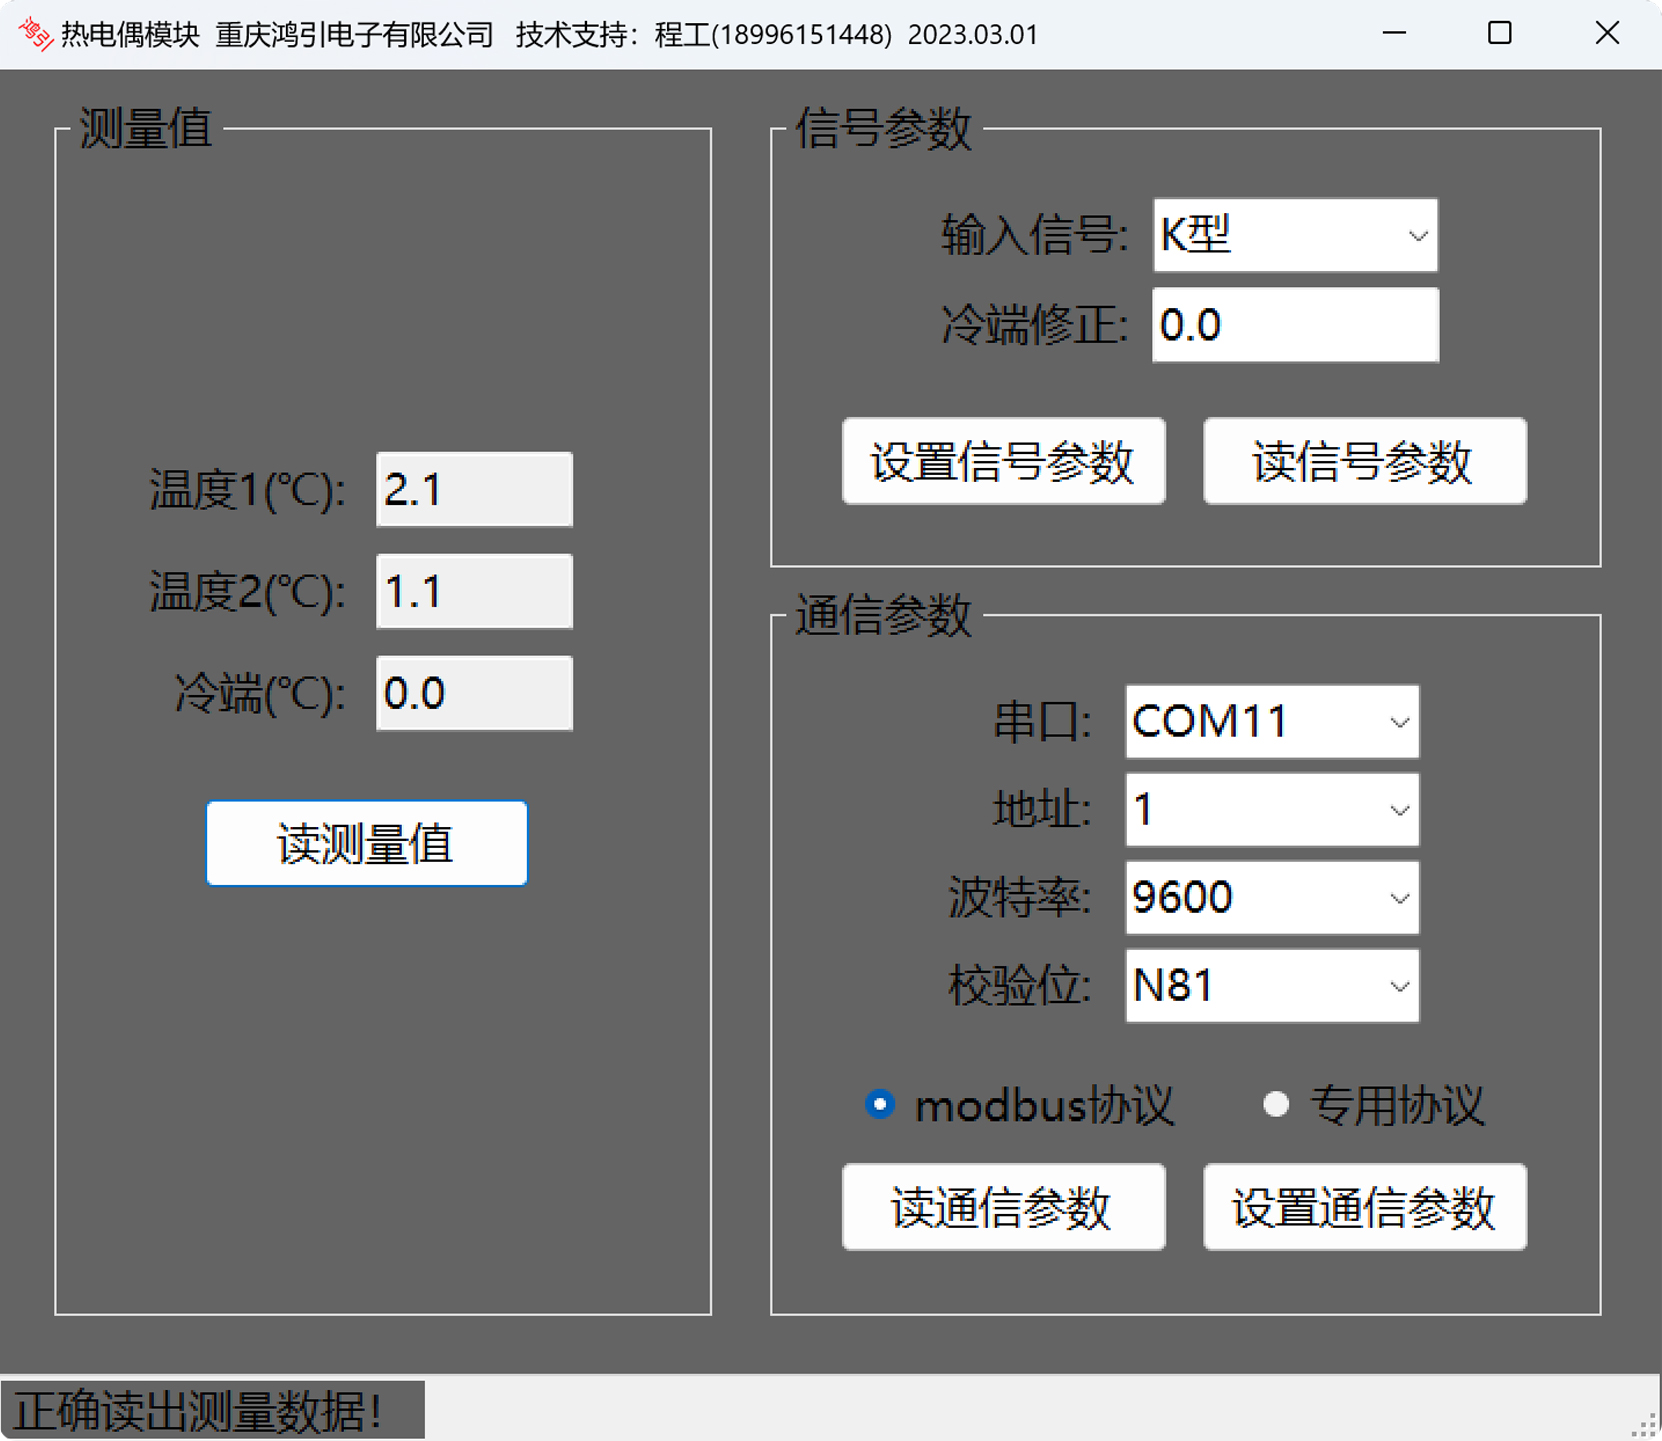Maximize the thermocouple module window
1662x1441 pixels.
pos(1500,33)
